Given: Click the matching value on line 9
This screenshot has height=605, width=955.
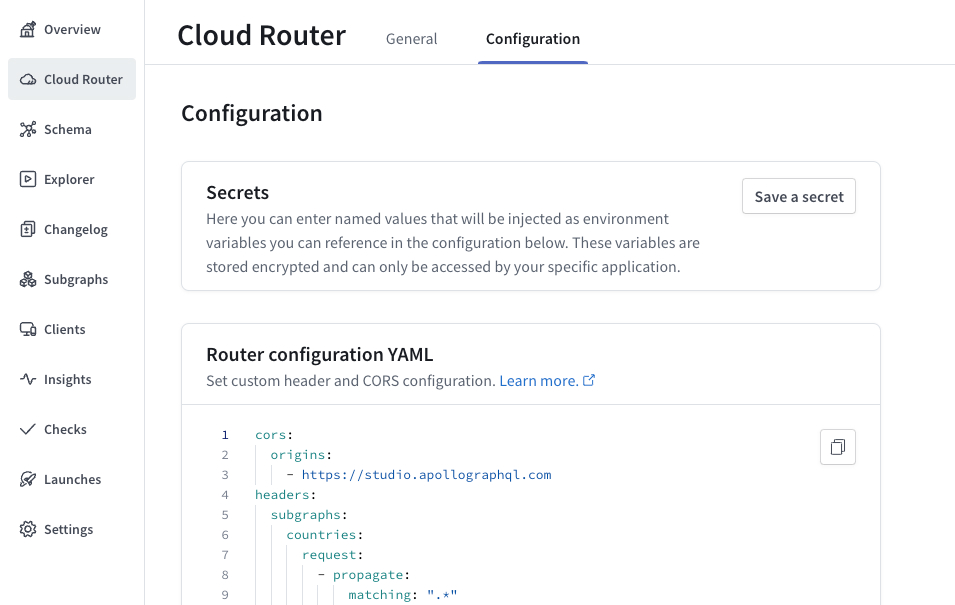Looking at the screenshot, I should coord(442,595).
